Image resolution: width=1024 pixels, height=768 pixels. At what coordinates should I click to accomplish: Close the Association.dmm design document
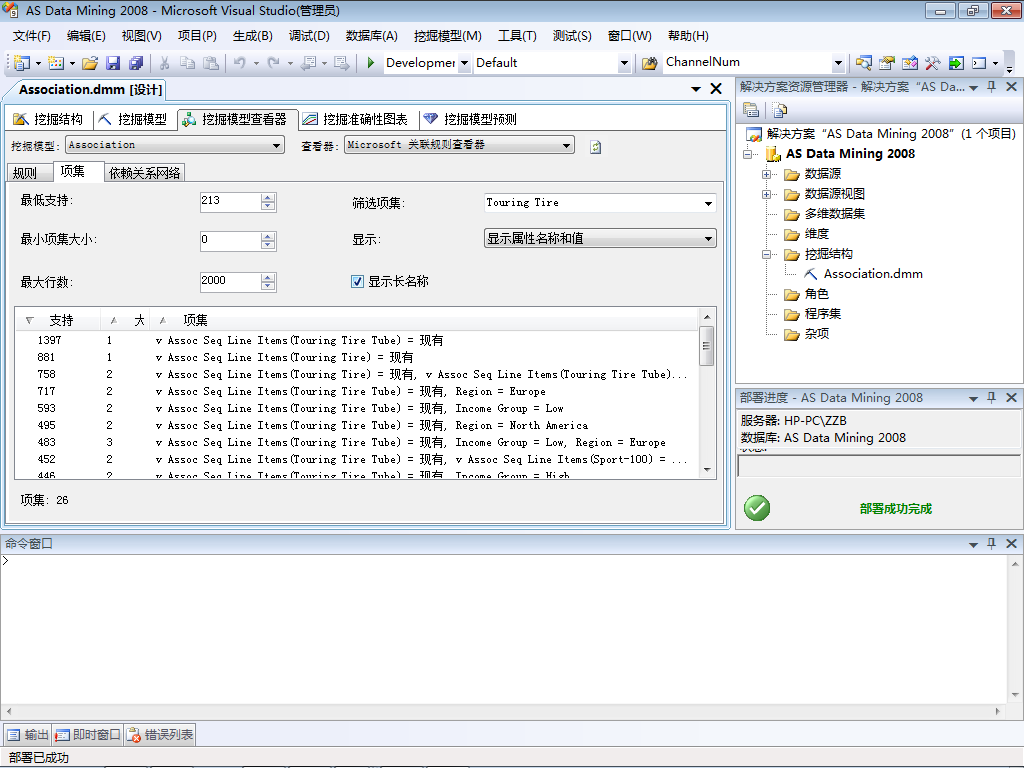(716, 89)
